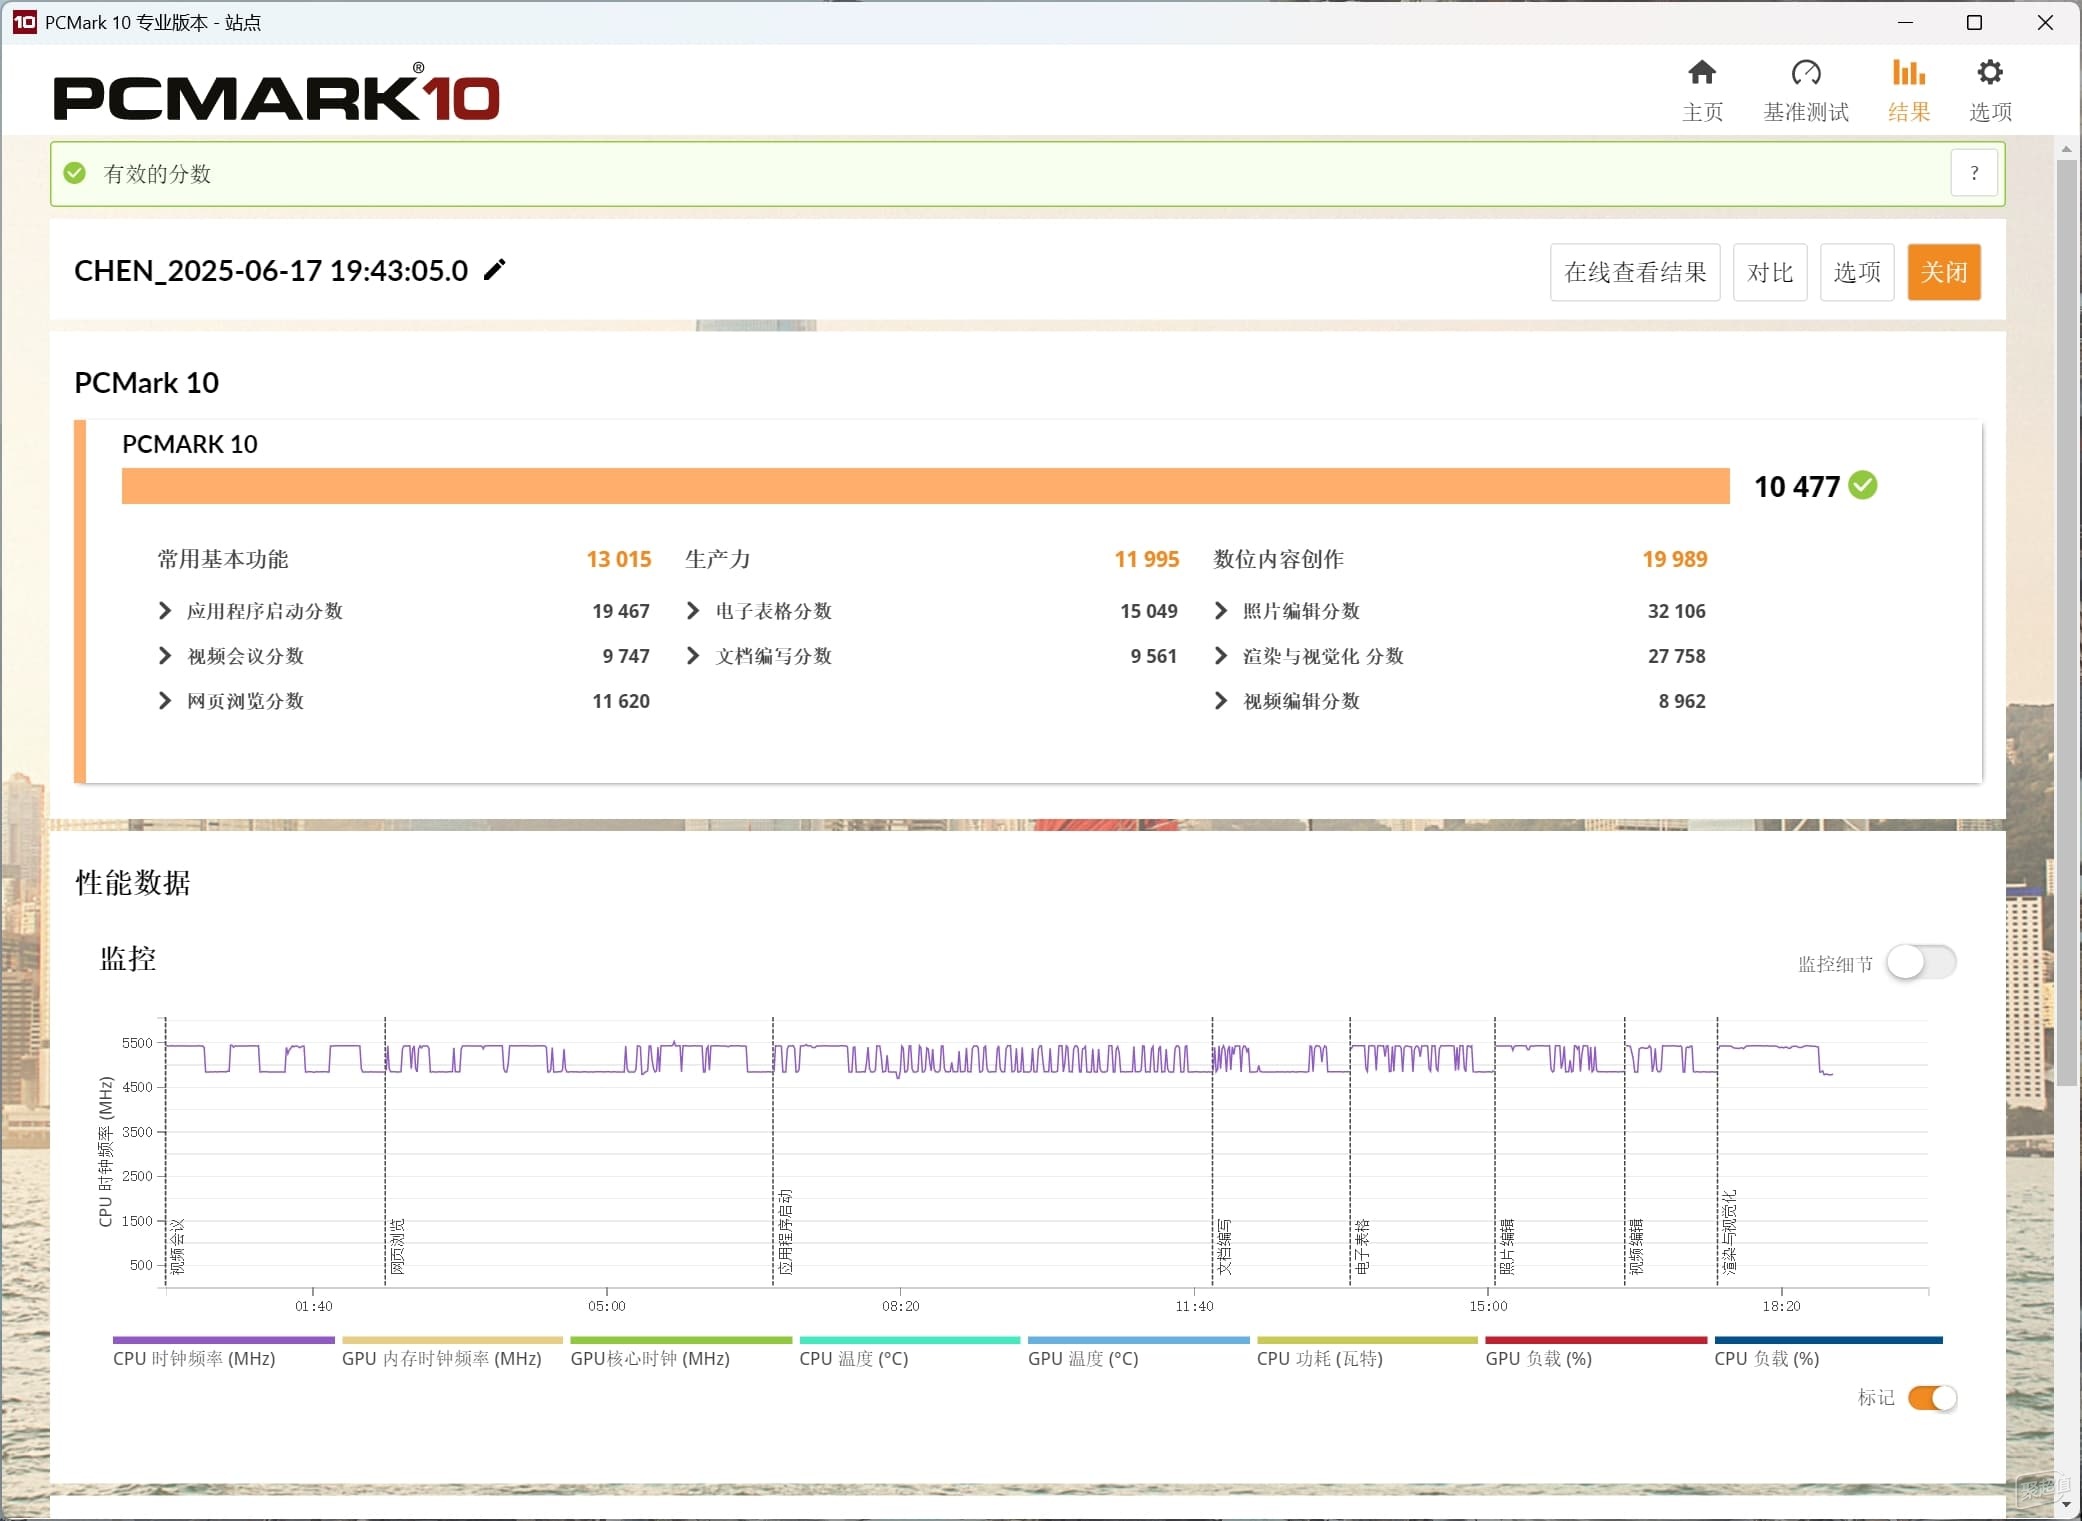Click the 选项 button in result header
This screenshot has width=2082, height=1521.
point(1857,272)
